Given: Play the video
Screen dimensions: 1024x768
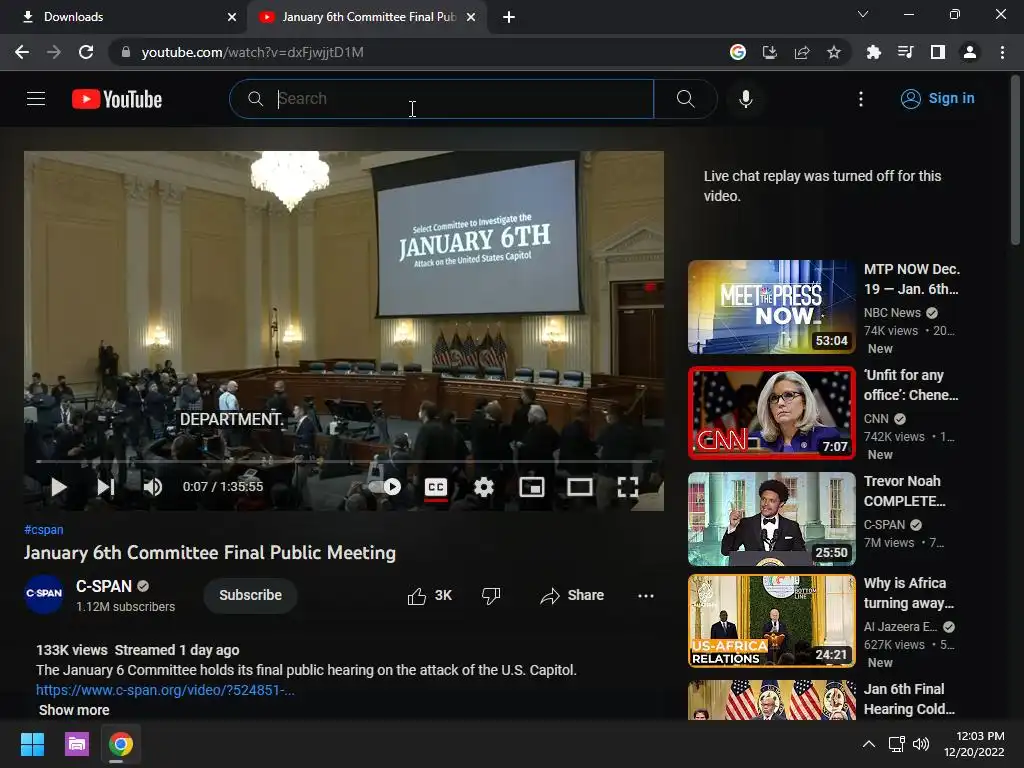Looking at the screenshot, I should 59,487.
